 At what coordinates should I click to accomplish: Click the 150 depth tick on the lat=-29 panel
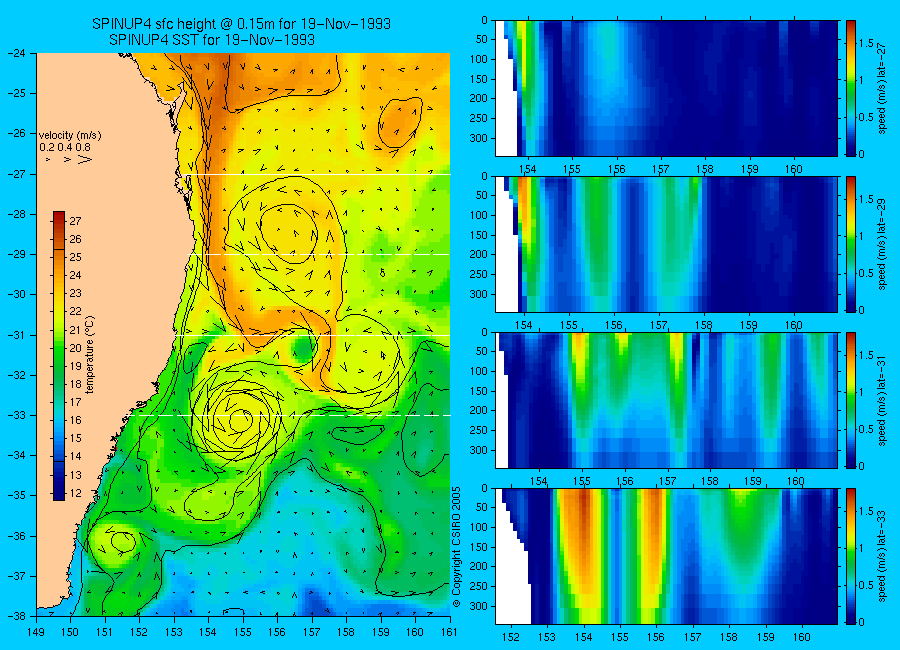click(x=479, y=235)
